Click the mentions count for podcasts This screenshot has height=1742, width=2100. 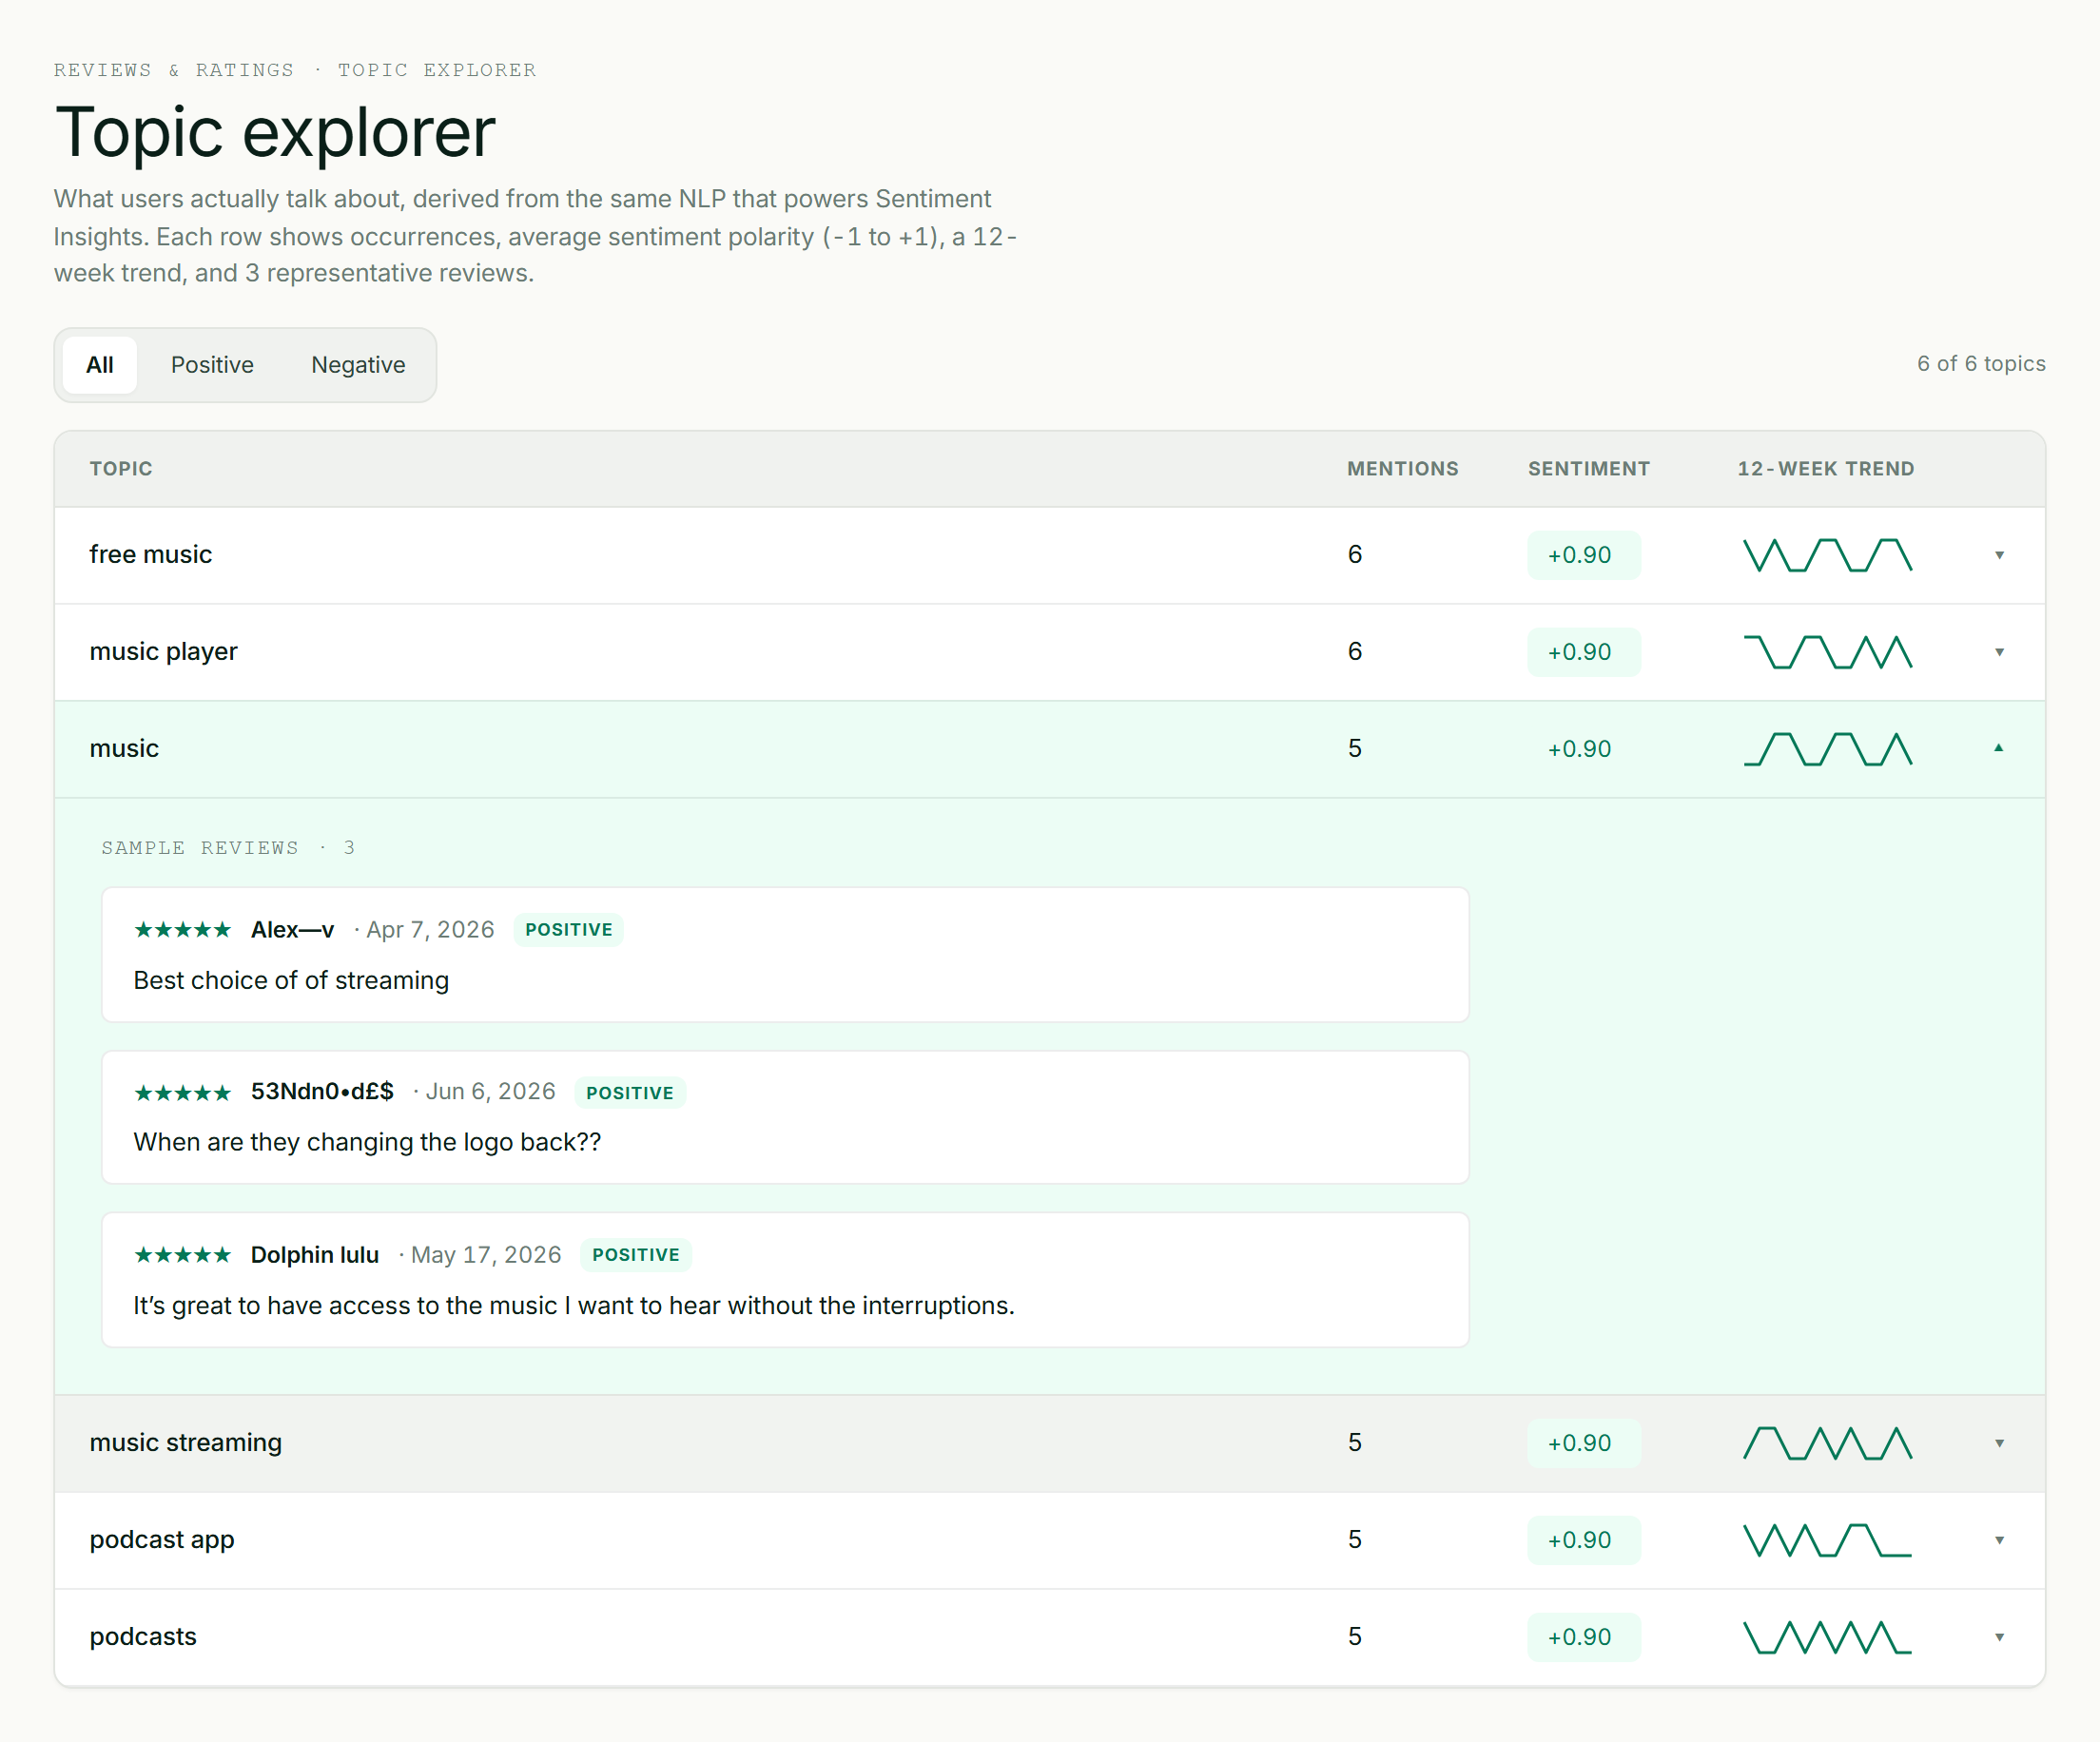pos(1355,1636)
